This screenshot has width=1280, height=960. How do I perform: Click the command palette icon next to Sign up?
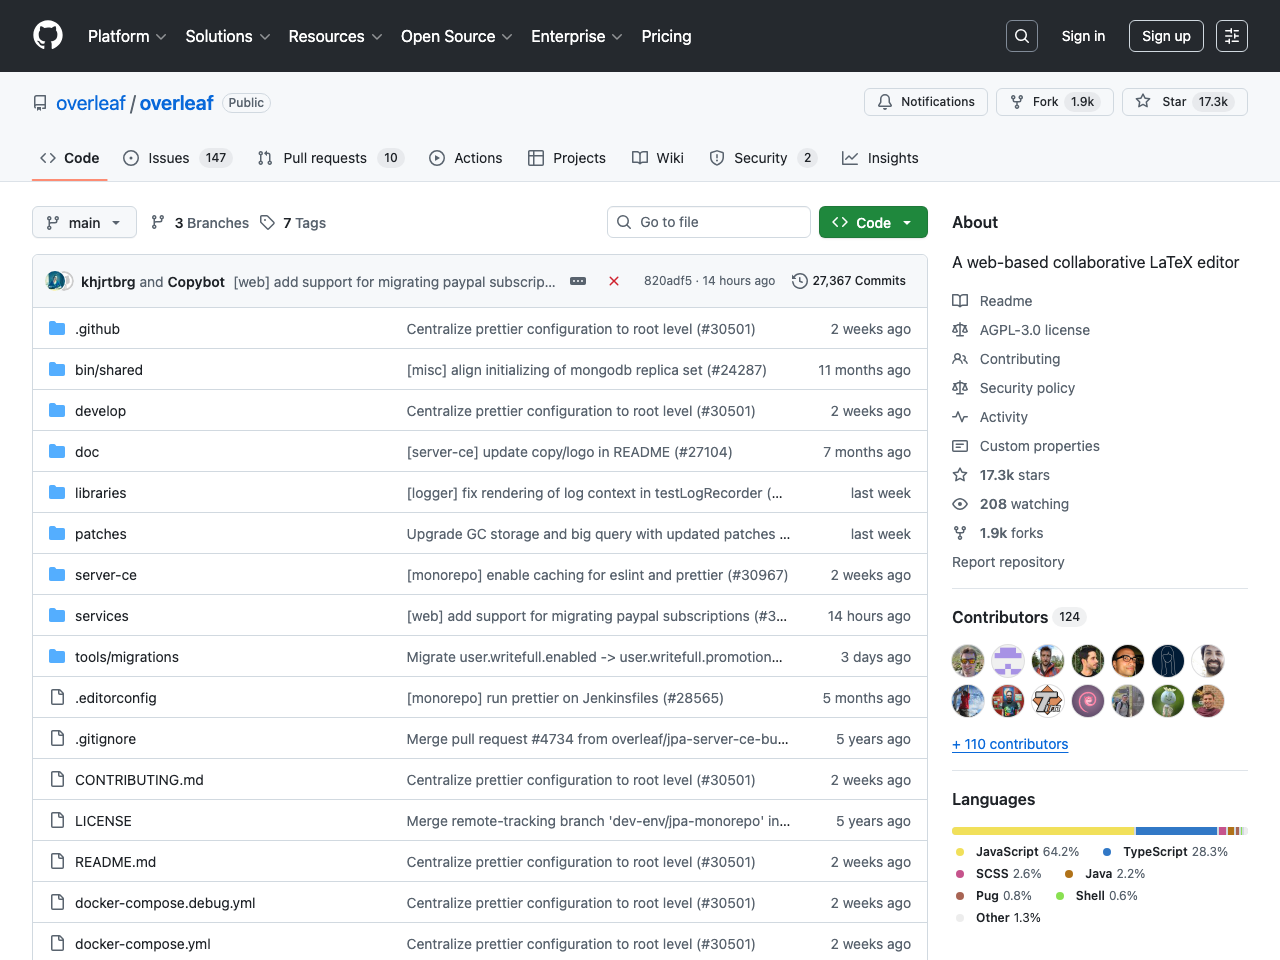click(x=1231, y=35)
